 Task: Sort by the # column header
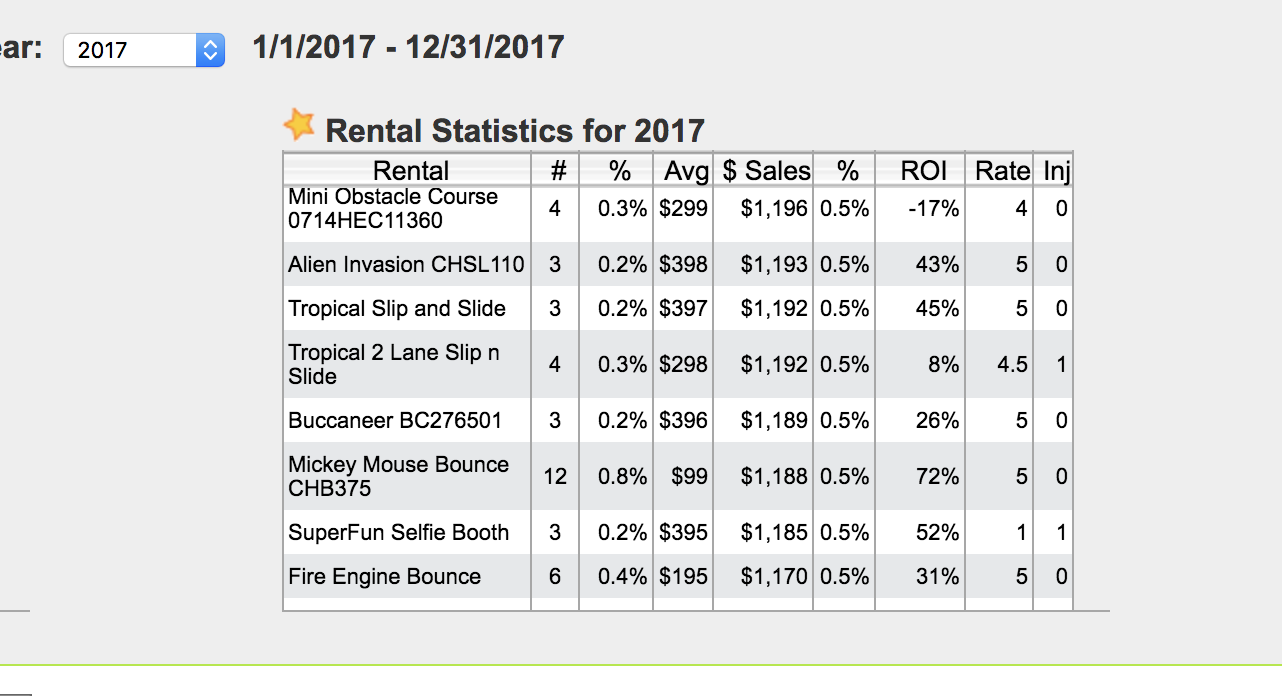coord(558,171)
